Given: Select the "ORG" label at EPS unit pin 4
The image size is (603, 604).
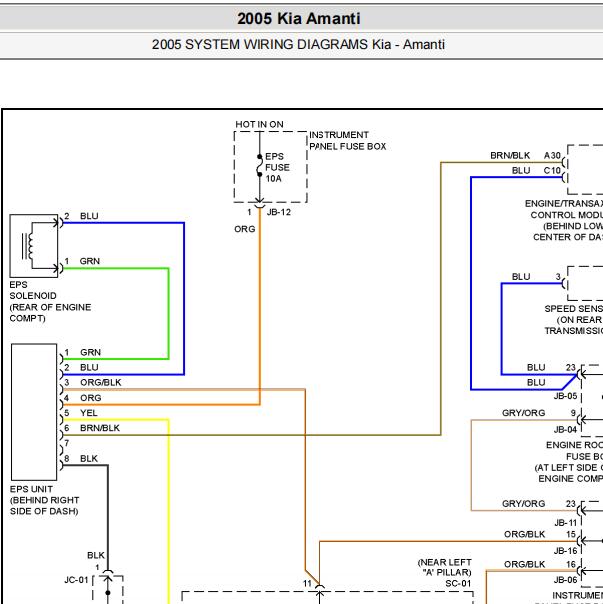Looking at the screenshot, I should click(91, 398).
